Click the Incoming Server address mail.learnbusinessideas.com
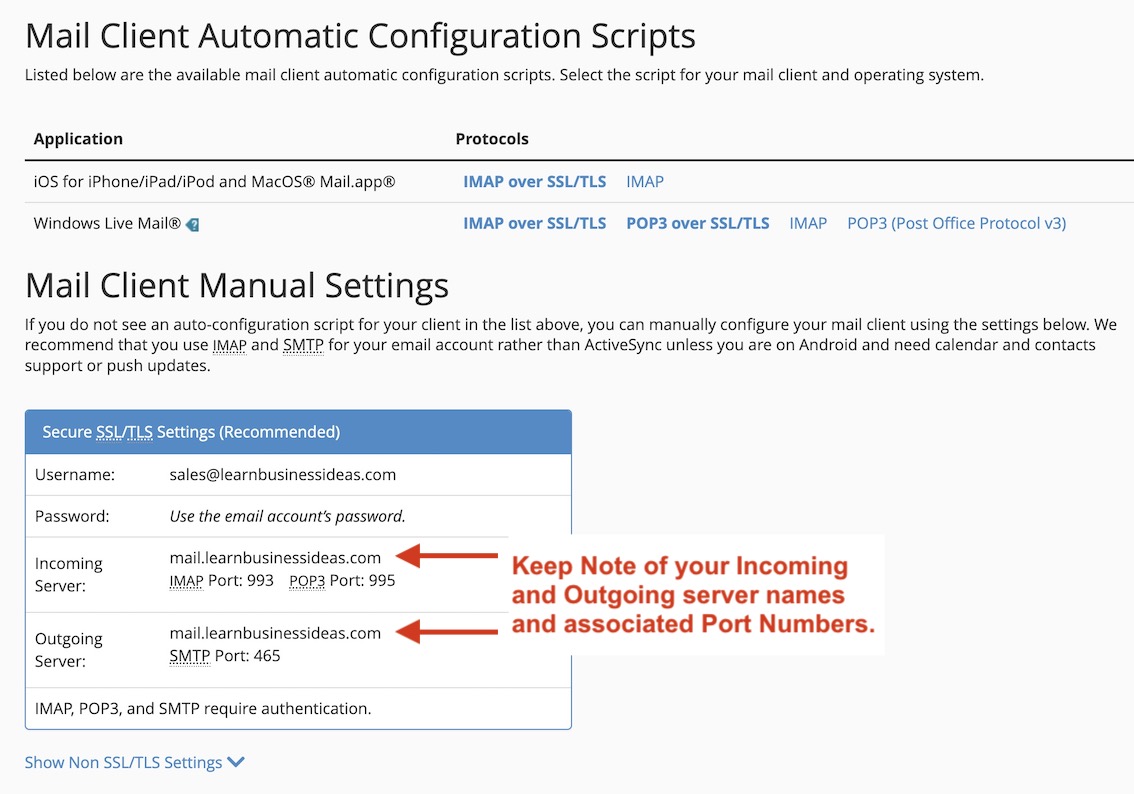The width and height of the screenshot is (1134, 794). point(276,558)
